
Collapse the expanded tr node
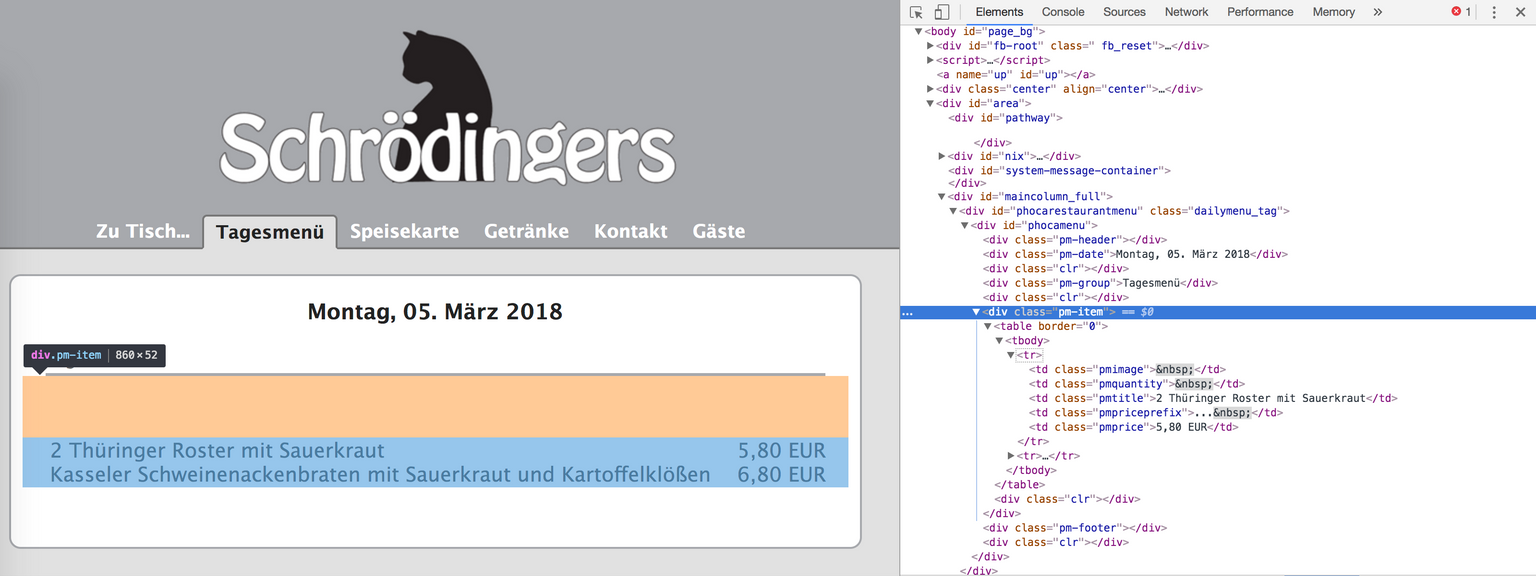point(1011,355)
